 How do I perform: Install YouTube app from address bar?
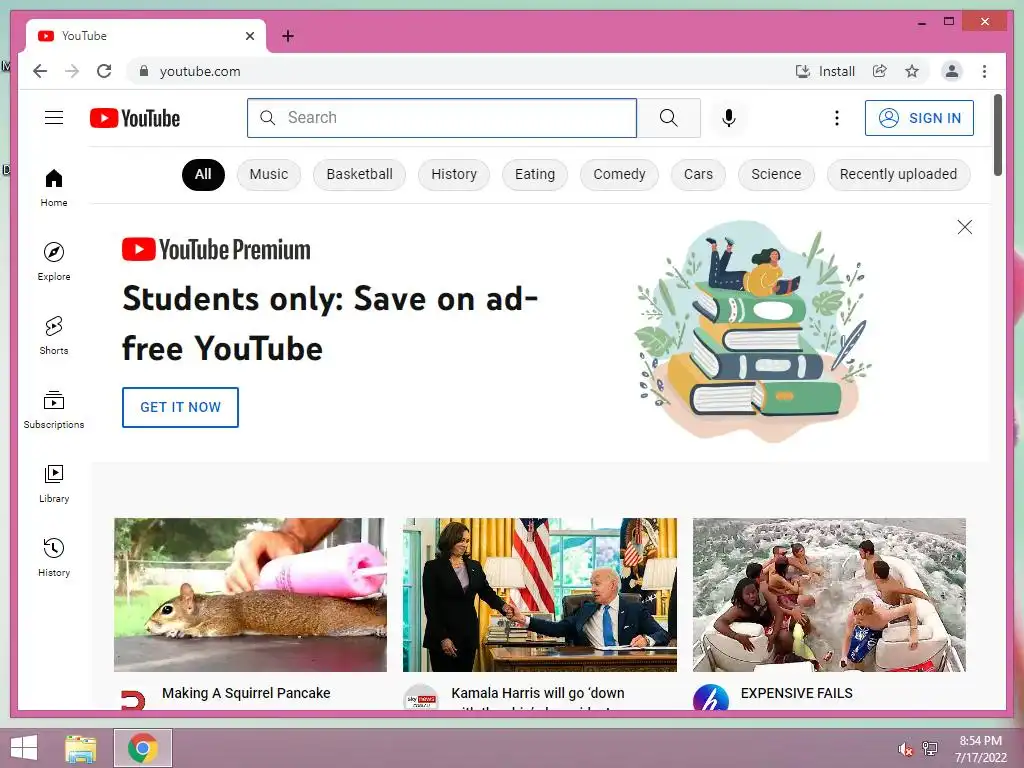[x=825, y=71]
